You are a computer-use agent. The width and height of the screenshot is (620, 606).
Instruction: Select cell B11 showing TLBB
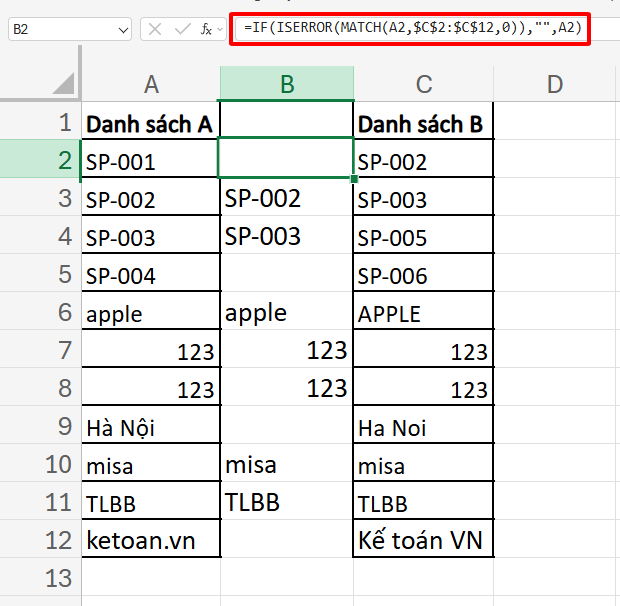tap(287, 502)
